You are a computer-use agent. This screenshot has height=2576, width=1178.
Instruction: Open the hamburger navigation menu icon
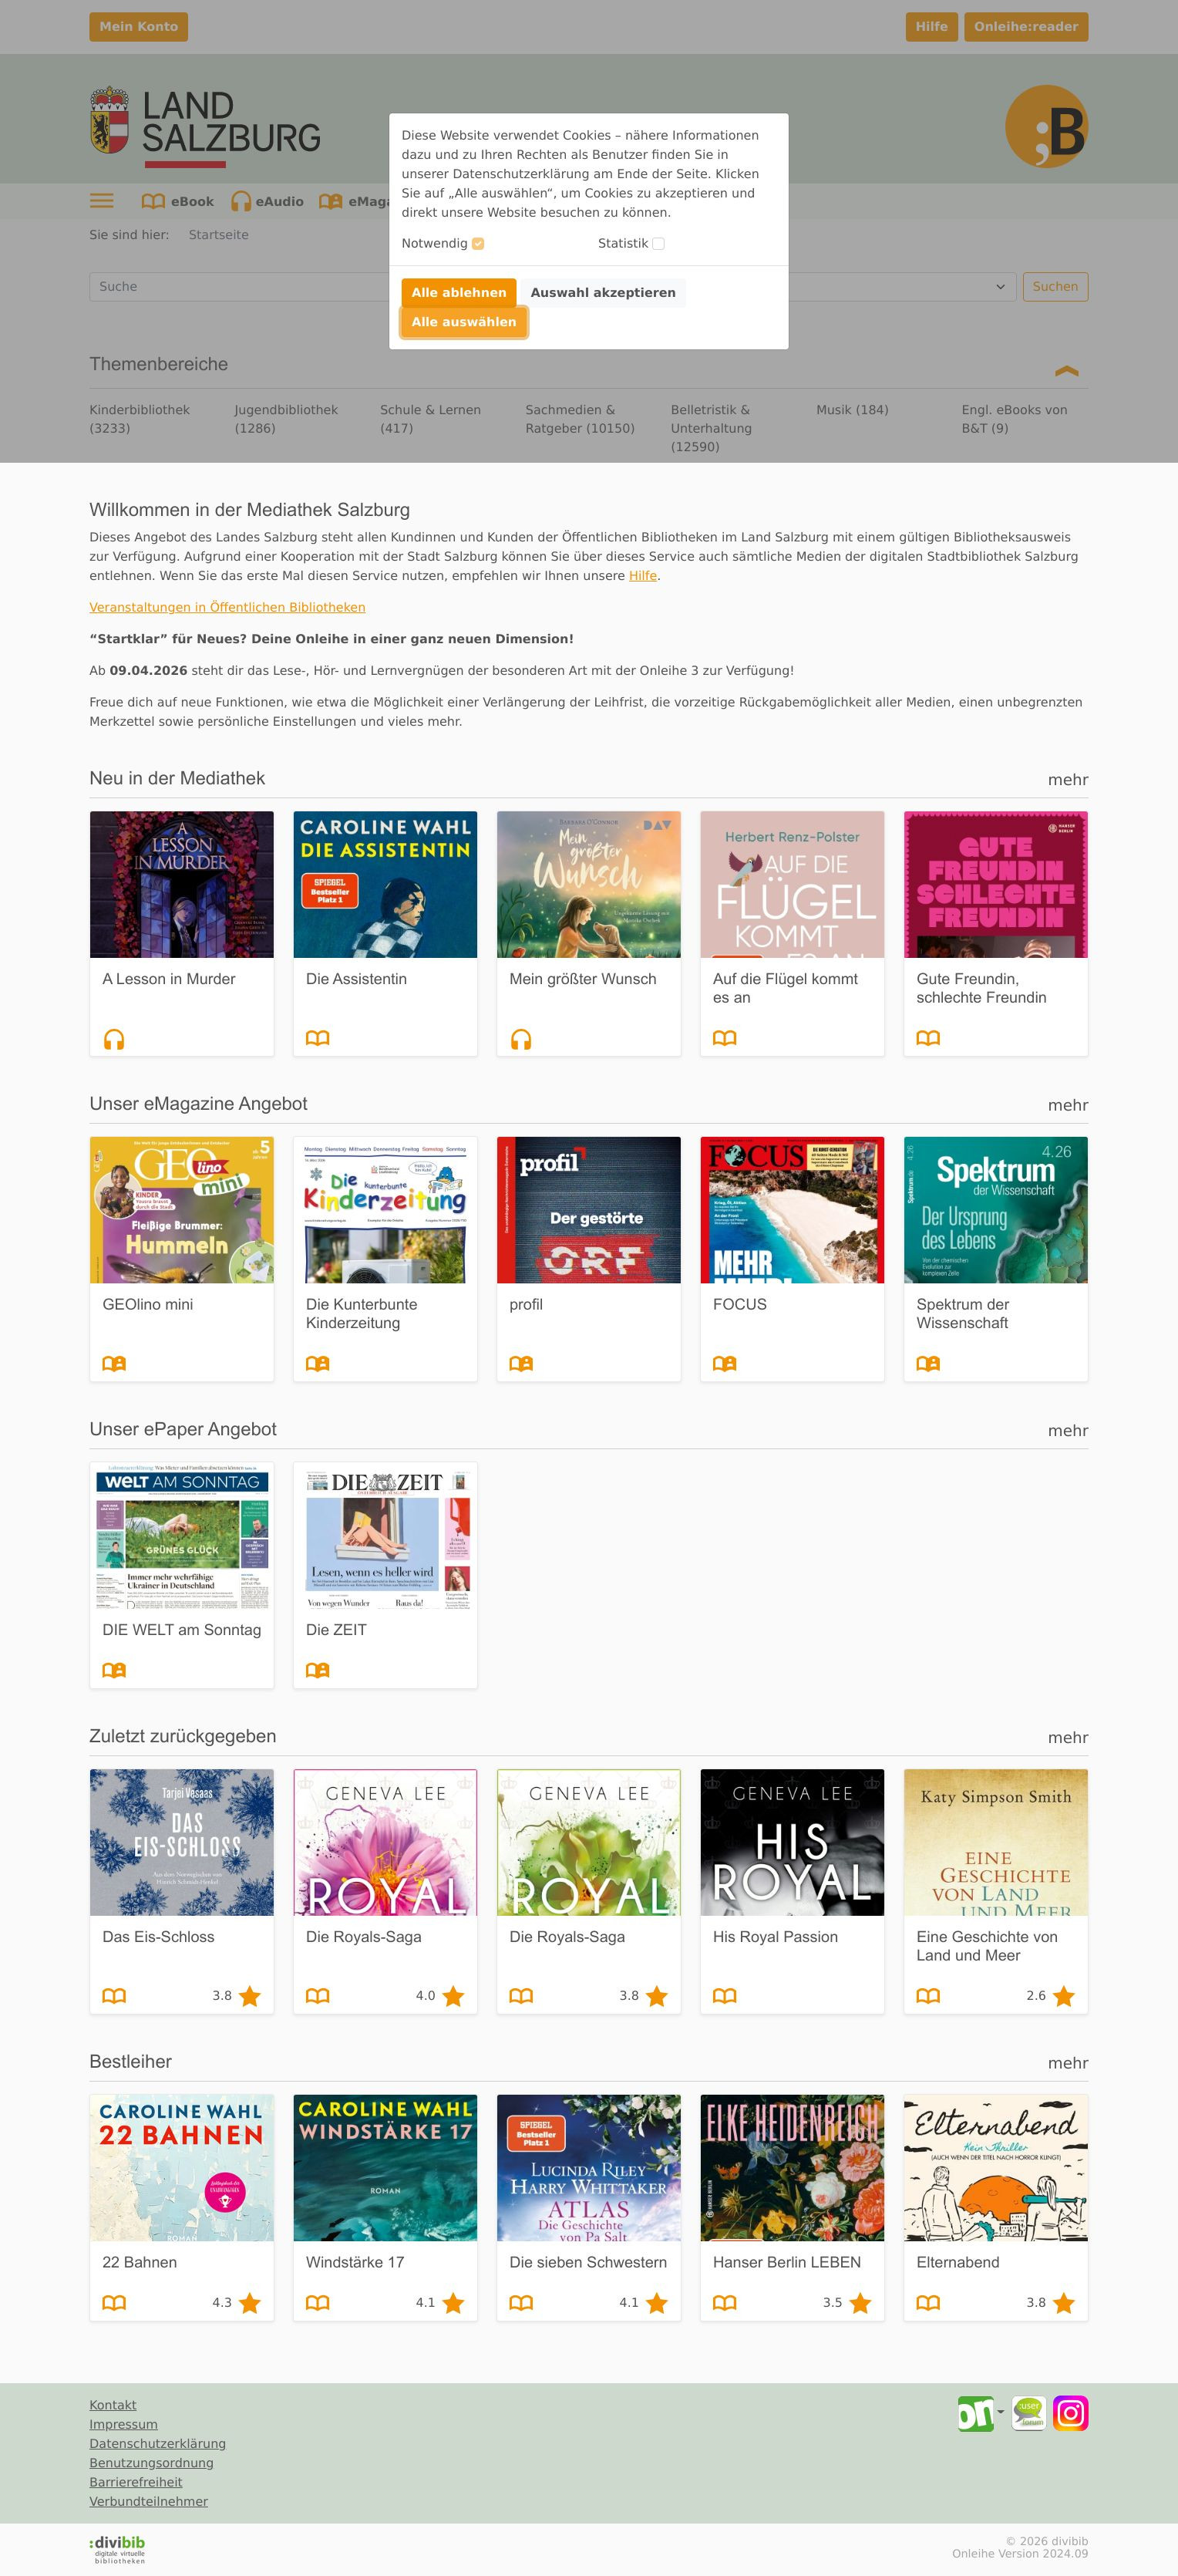(x=102, y=201)
